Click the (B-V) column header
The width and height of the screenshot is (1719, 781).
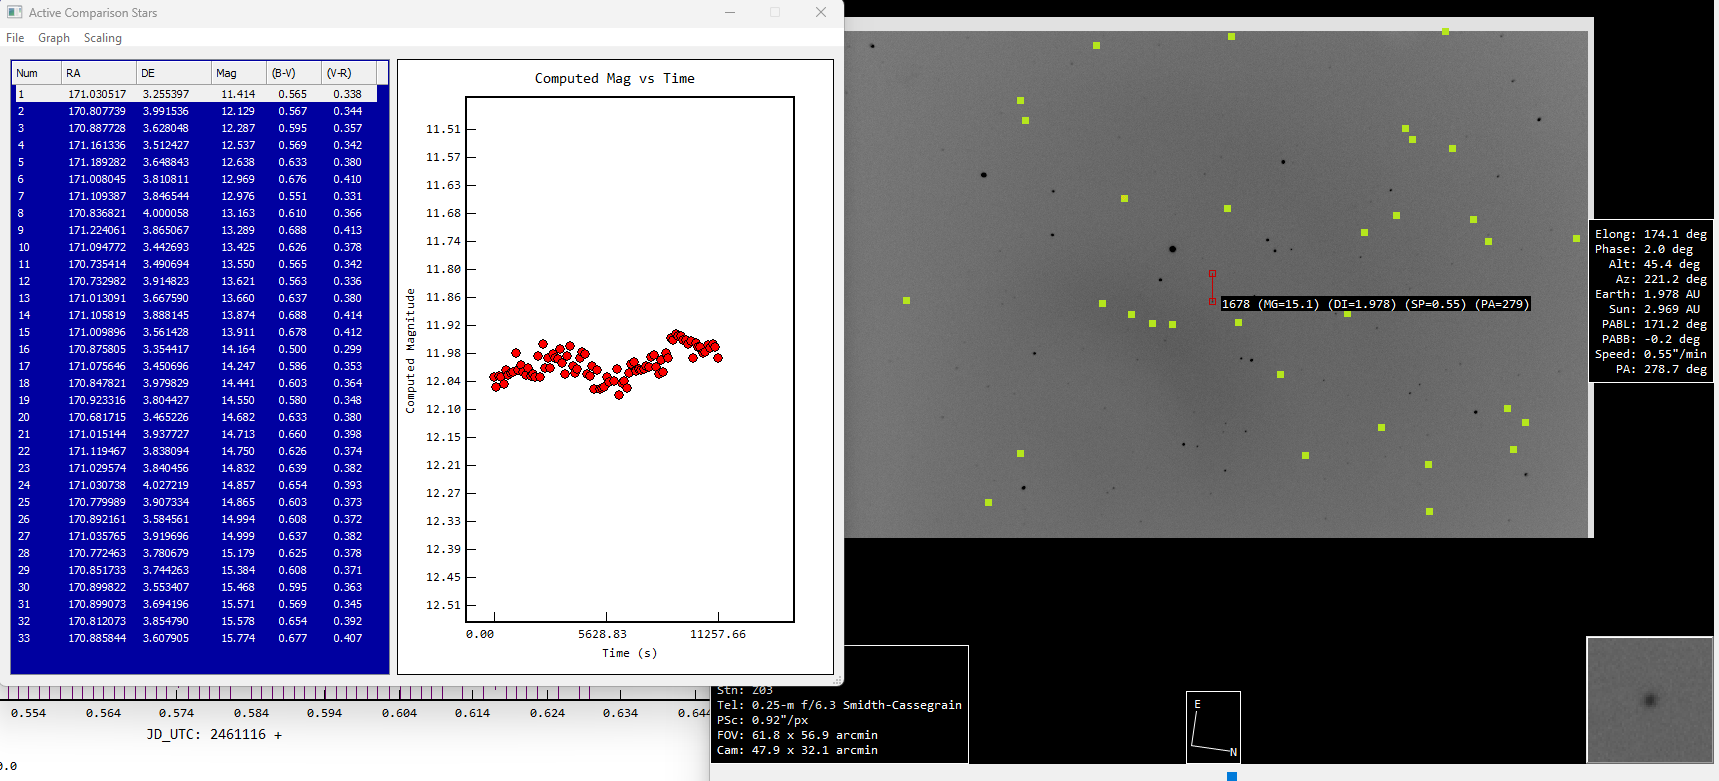tap(294, 73)
